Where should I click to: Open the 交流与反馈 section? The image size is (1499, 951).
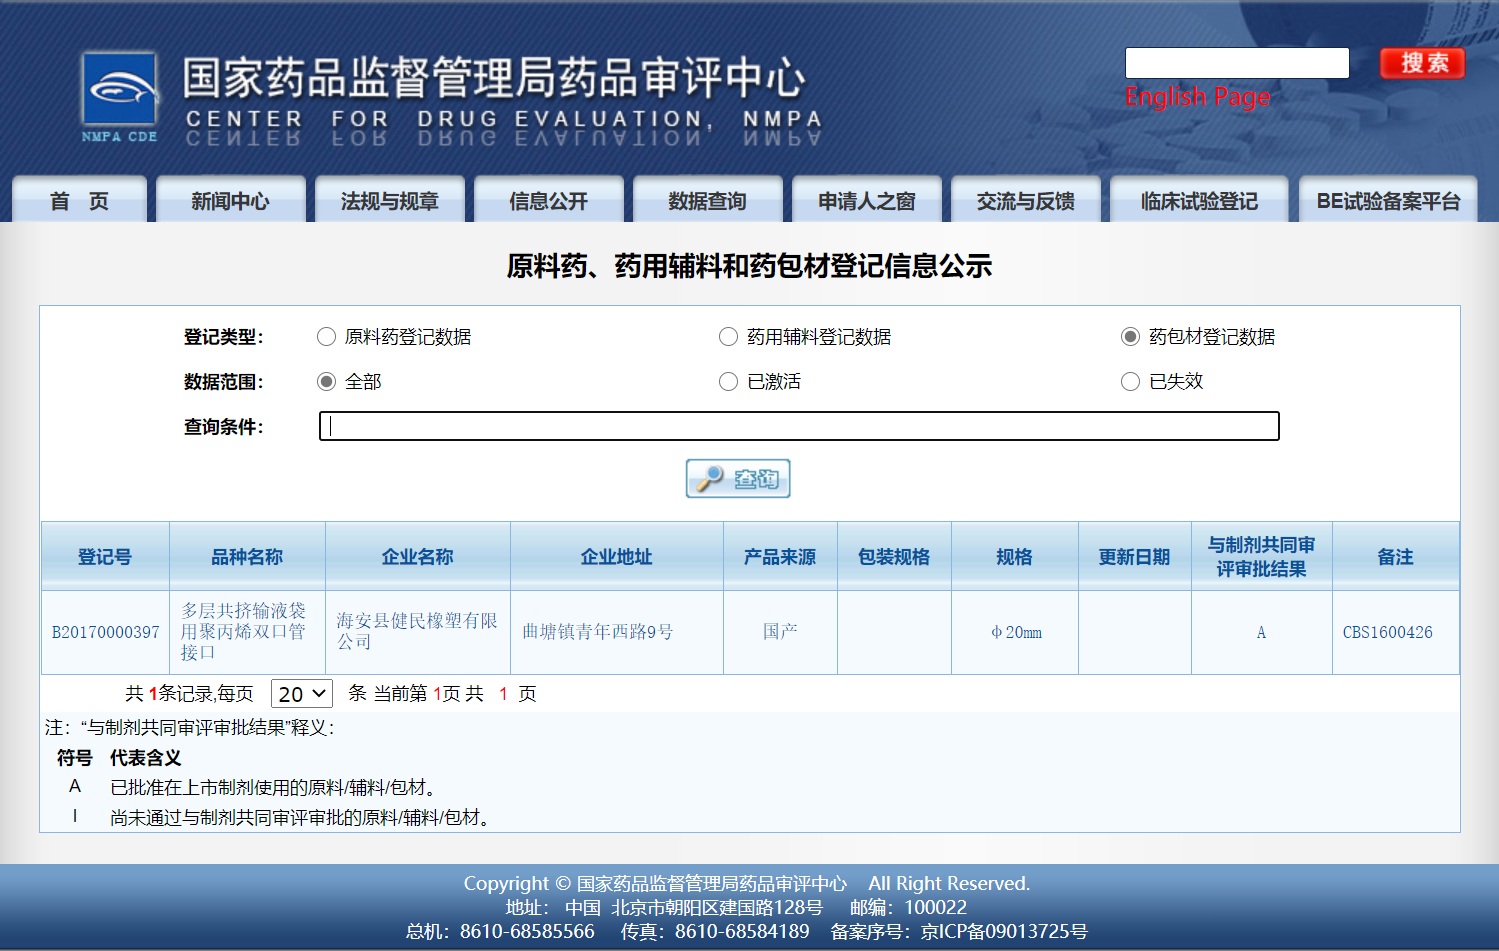[x=1025, y=201]
